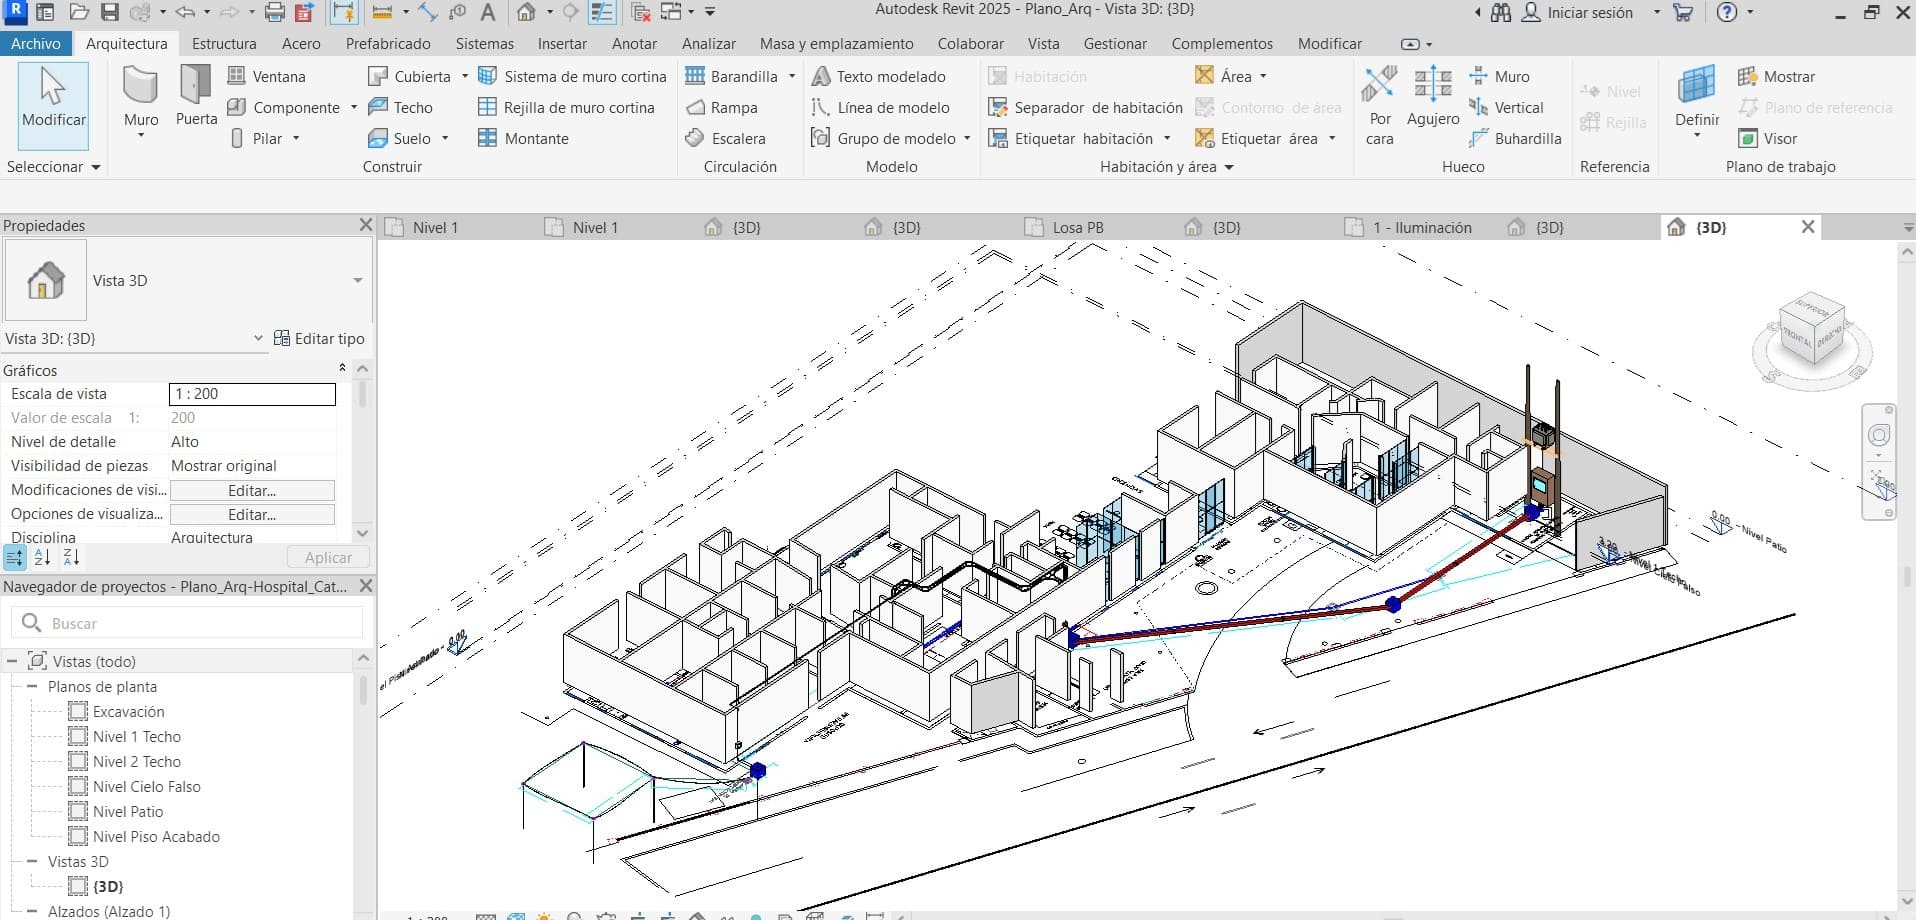Collapse the Planos de planta node
Screen dimensions: 1916x920
click(32, 687)
